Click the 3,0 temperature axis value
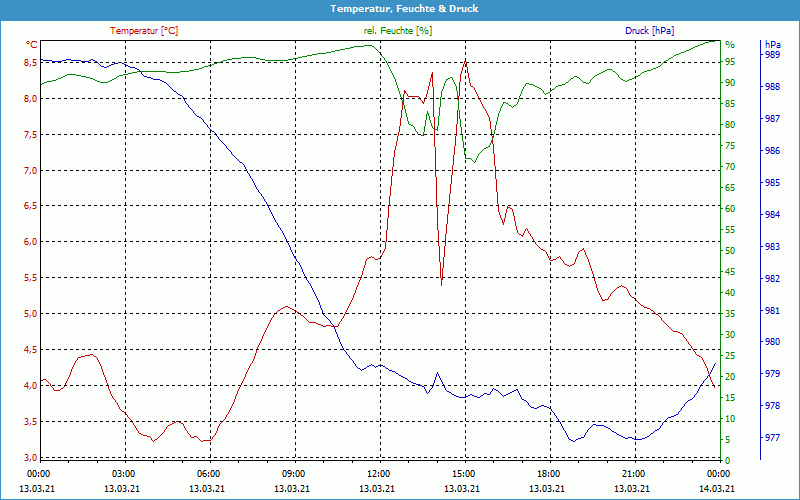The height and width of the screenshot is (500, 800). (31, 457)
